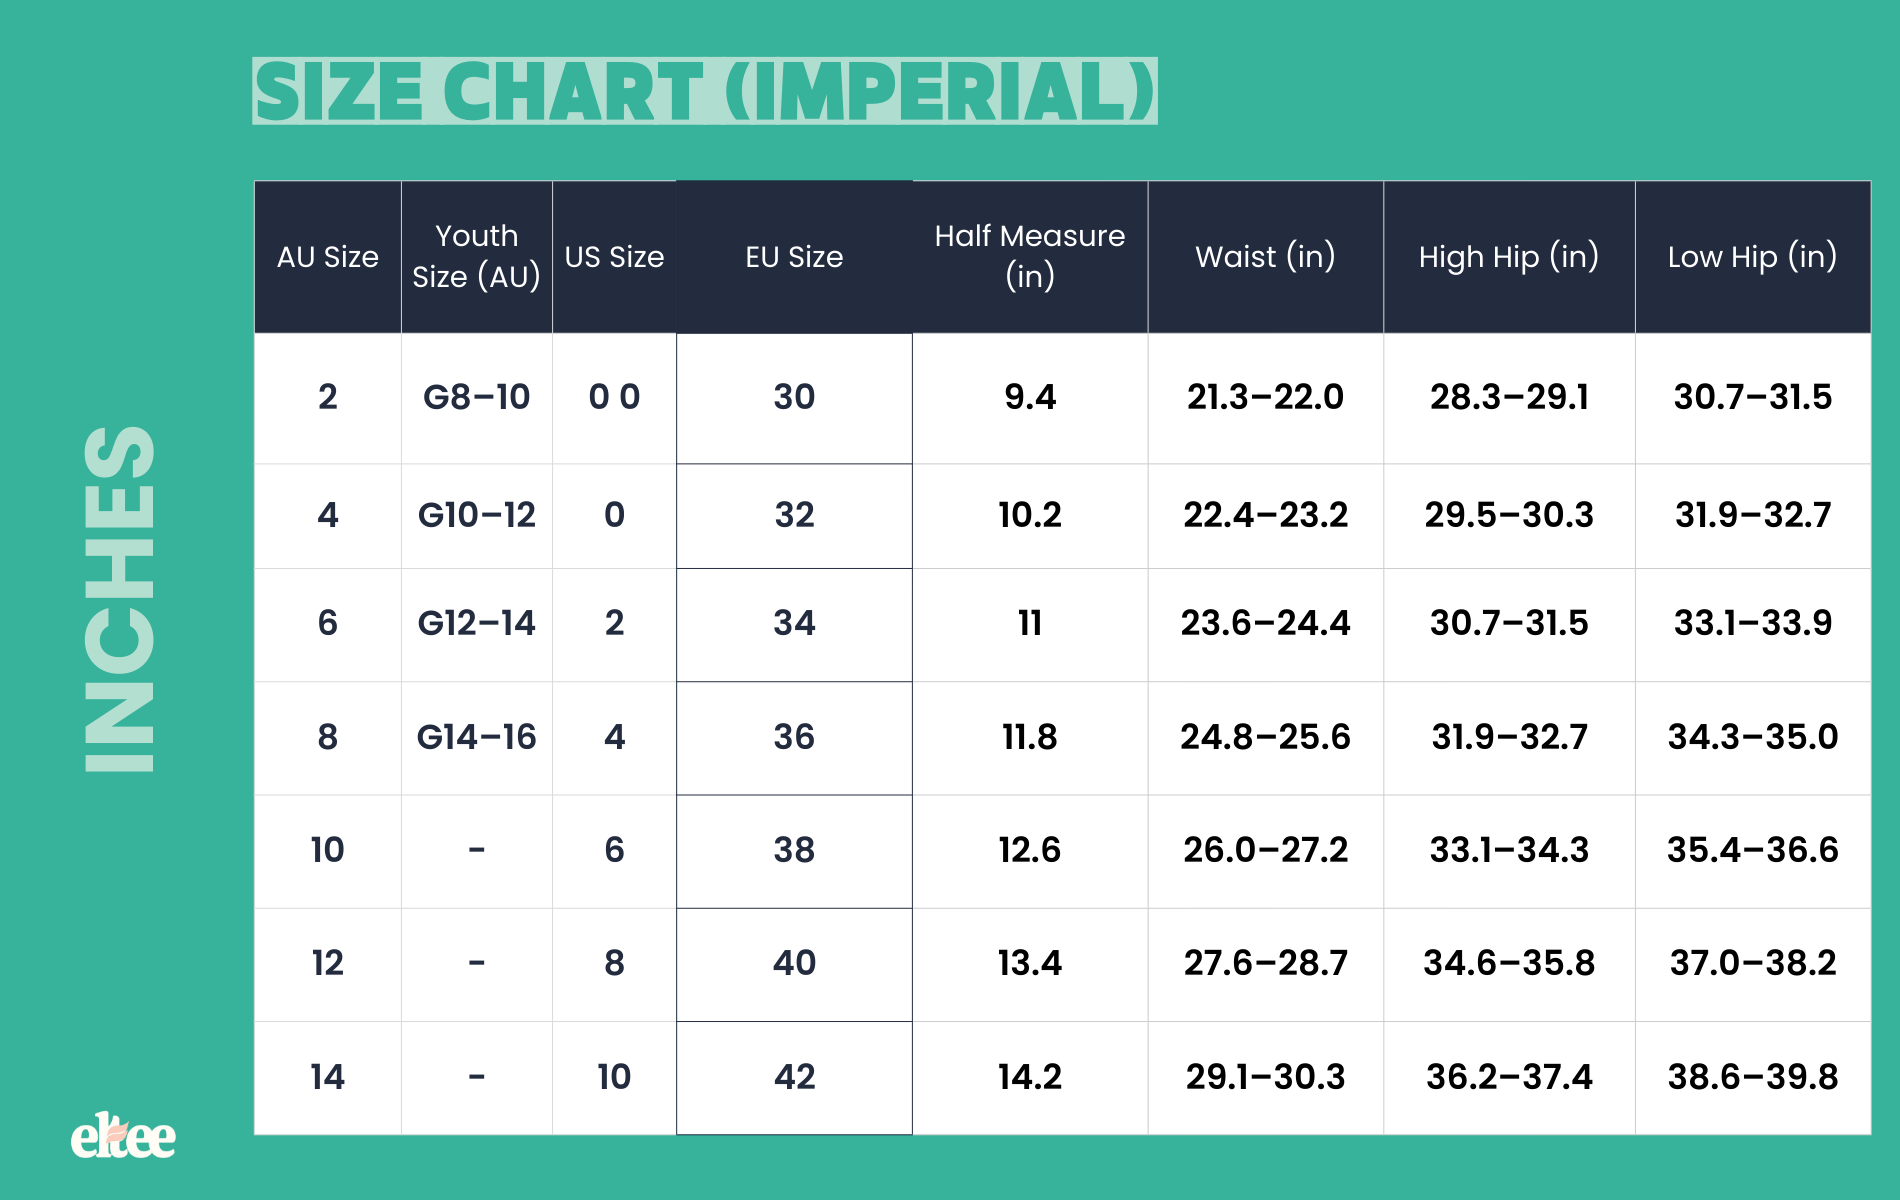The height and width of the screenshot is (1200, 1900).
Task: Select the G8–10 youth size cell
Action: click(x=477, y=398)
